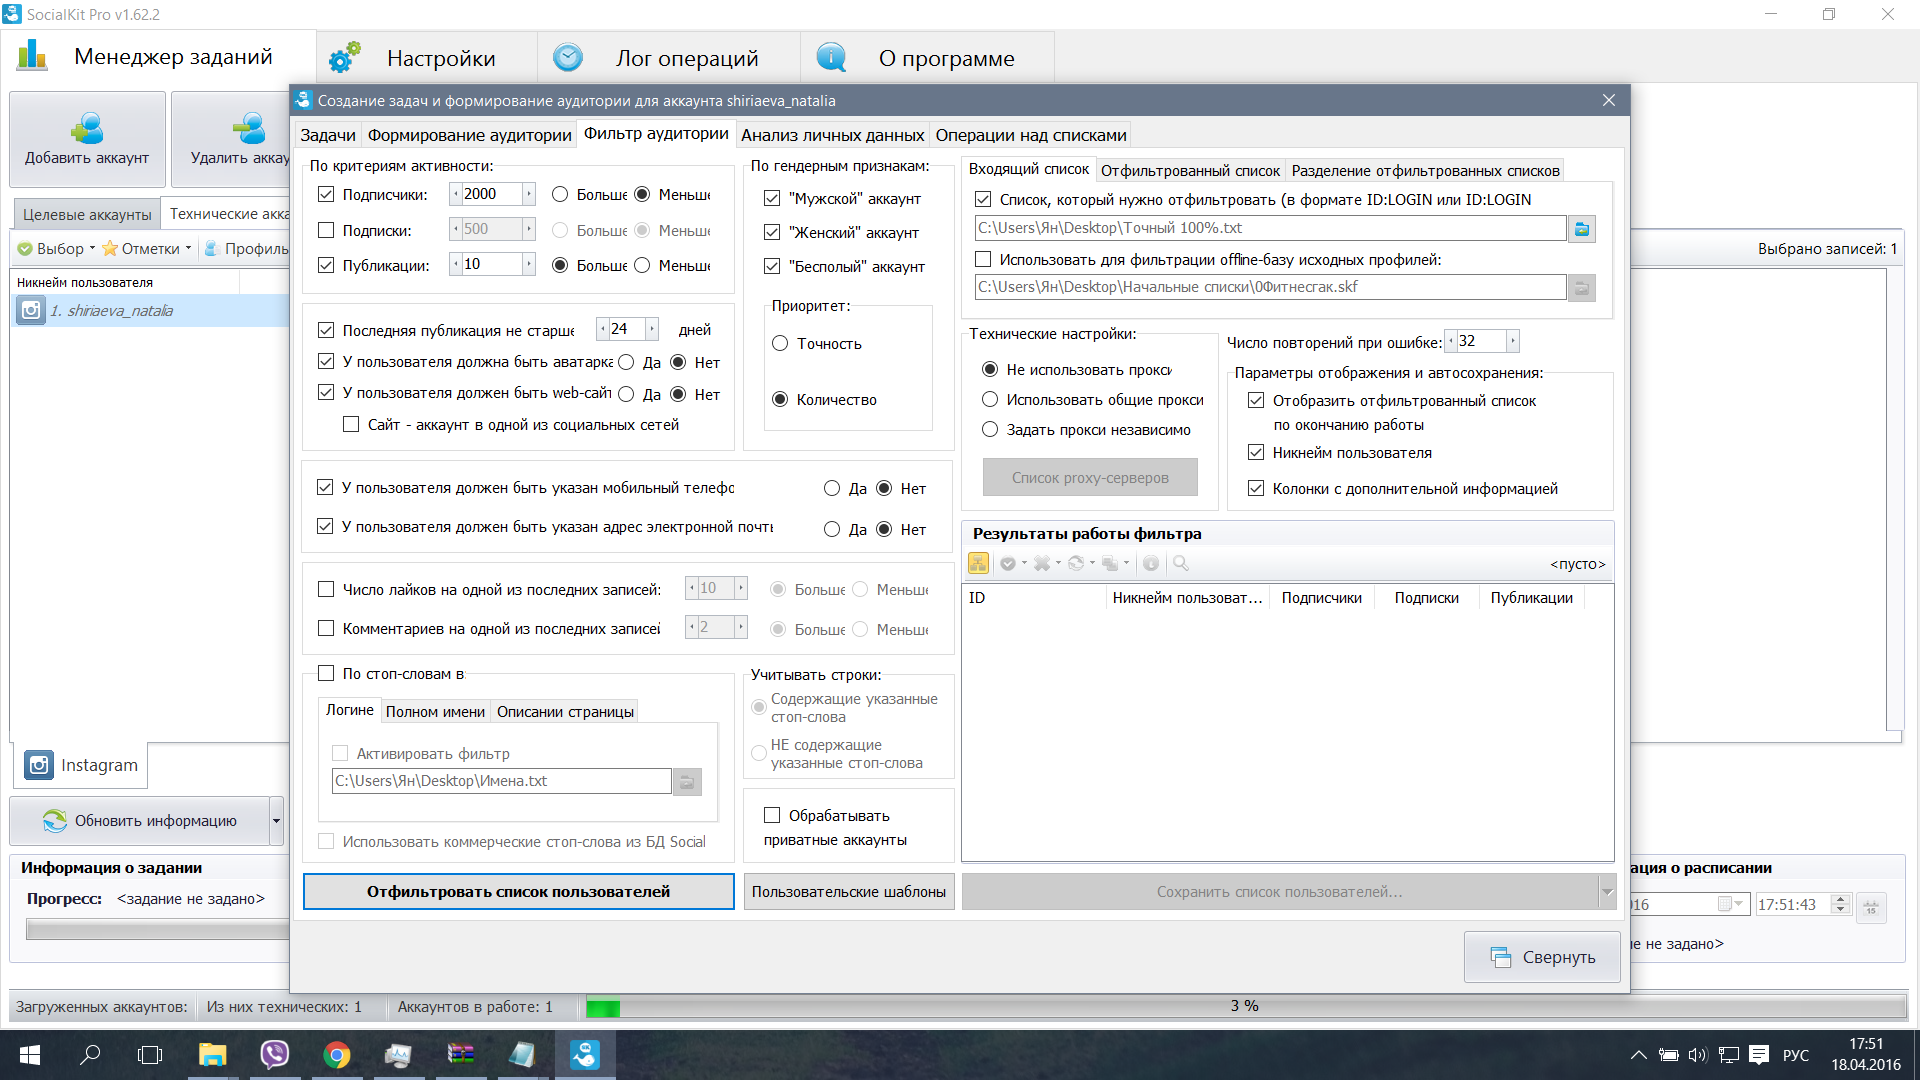1920x1080 pixels.
Task: Check По стоп-словам в checkbox
Action: [325, 673]
